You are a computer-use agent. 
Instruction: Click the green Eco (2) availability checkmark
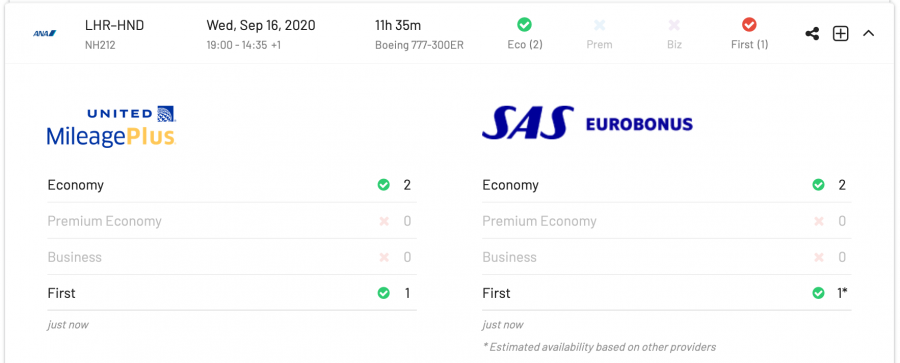click(524, 25)
